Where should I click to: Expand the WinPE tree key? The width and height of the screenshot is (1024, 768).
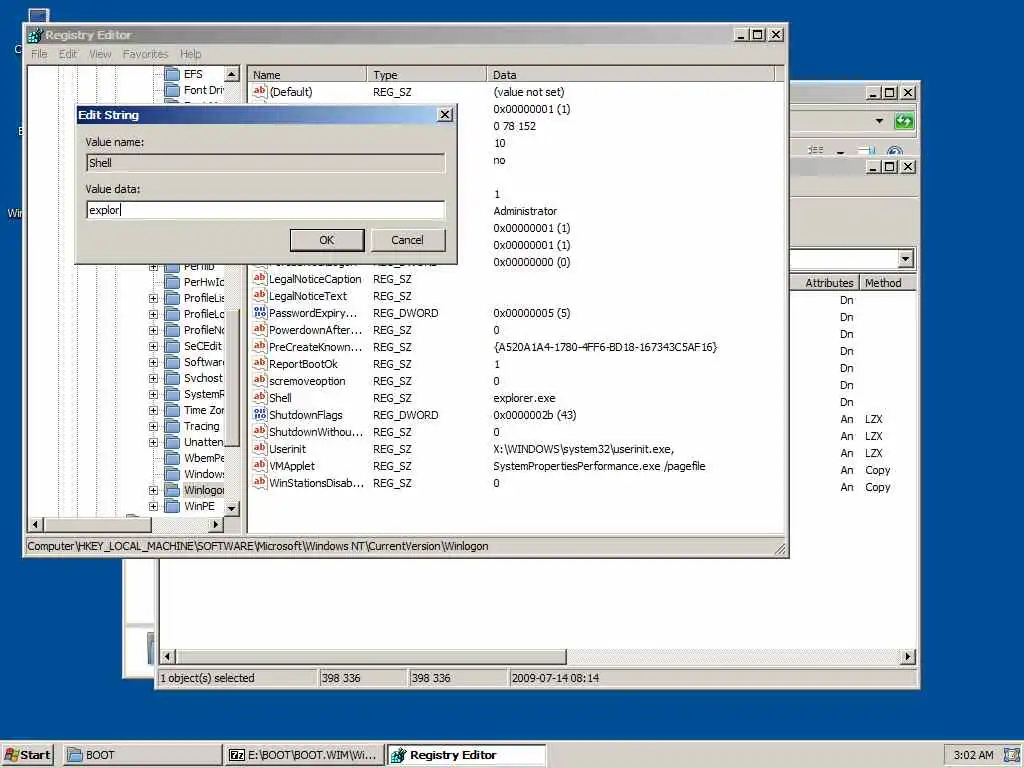pyautogui.click(x=153, y=506)
